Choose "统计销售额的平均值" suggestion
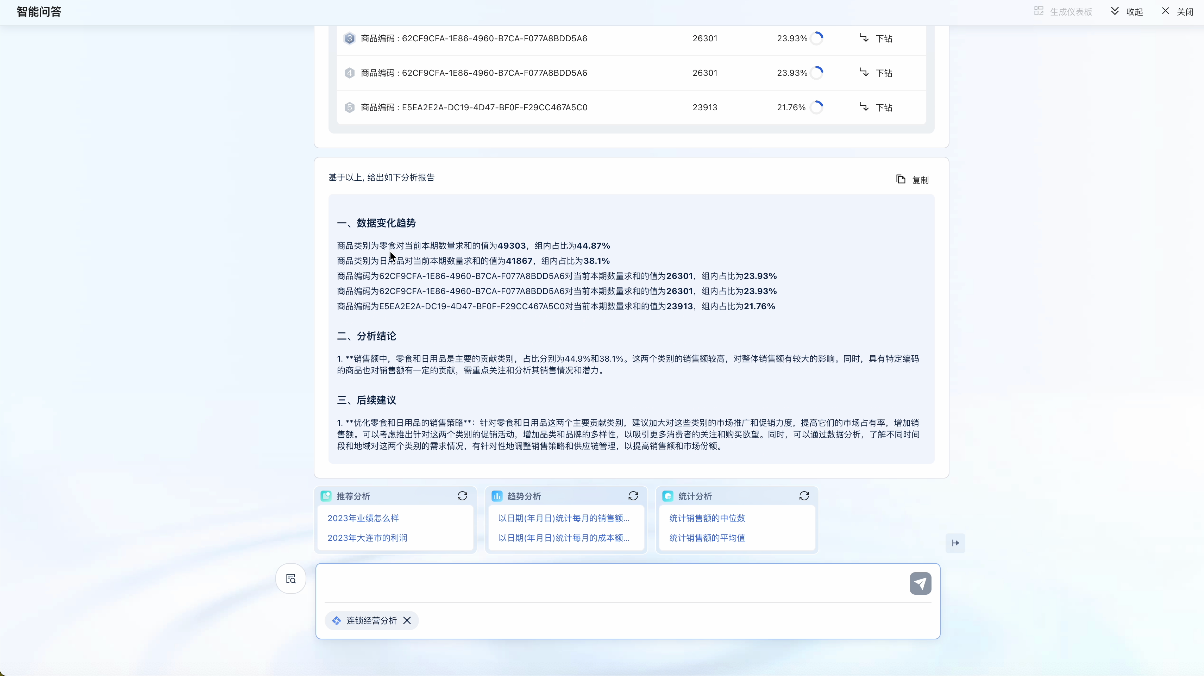Screen dimensions: 1204x676 [707, 538]
